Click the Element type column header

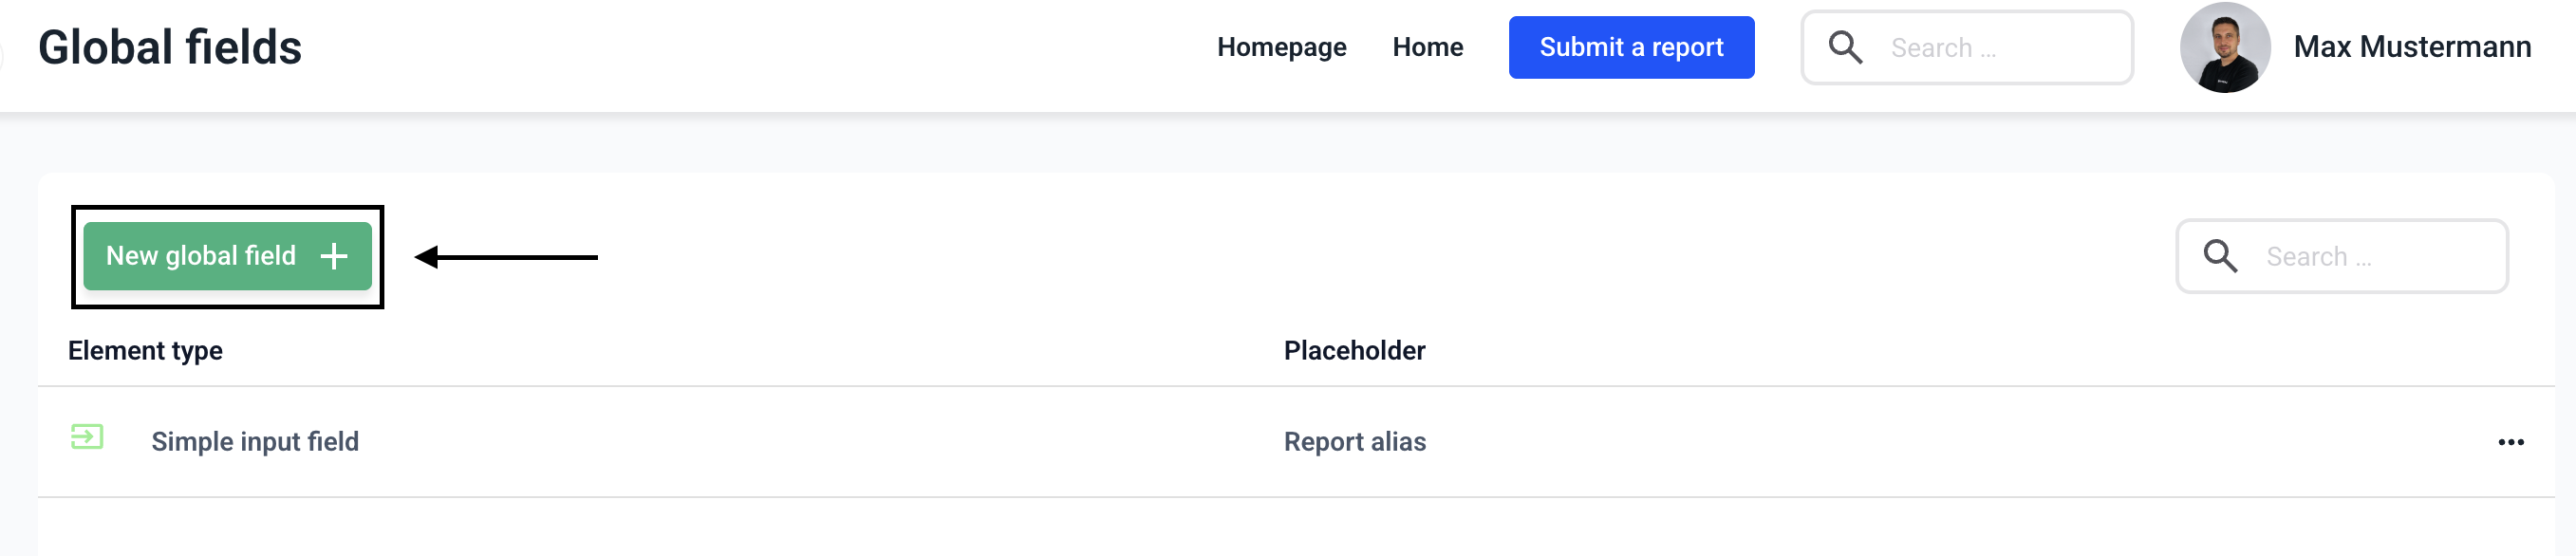coord(145,351)
